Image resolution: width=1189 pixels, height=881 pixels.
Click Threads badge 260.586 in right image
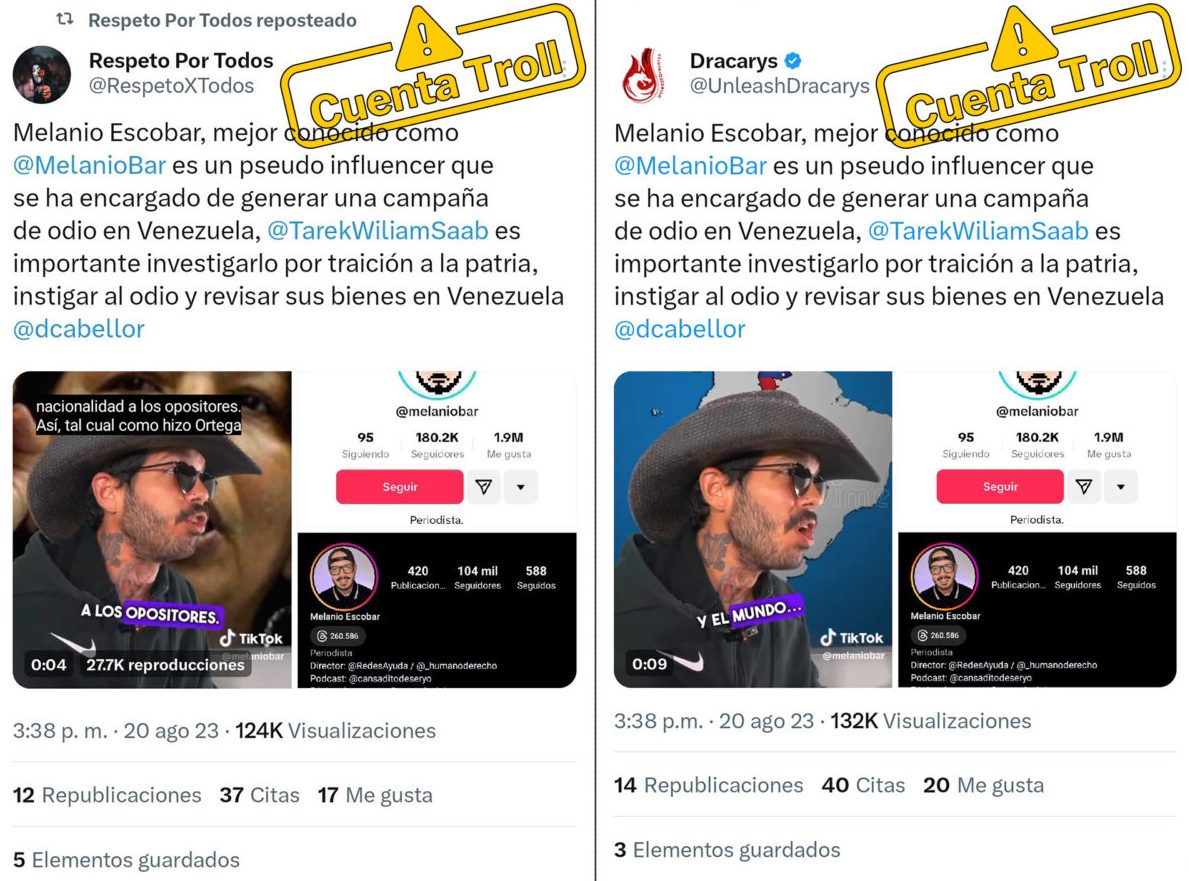[x=939, y=635]
